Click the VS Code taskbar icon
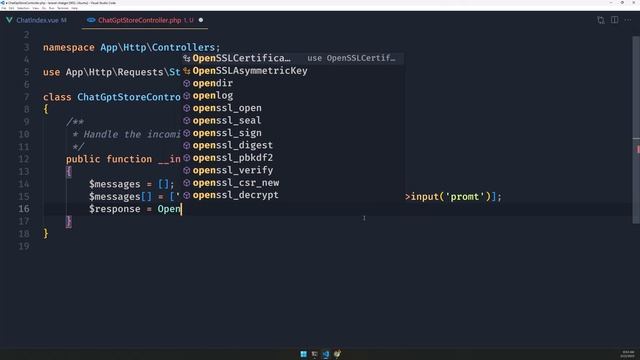 coord(325,354)
